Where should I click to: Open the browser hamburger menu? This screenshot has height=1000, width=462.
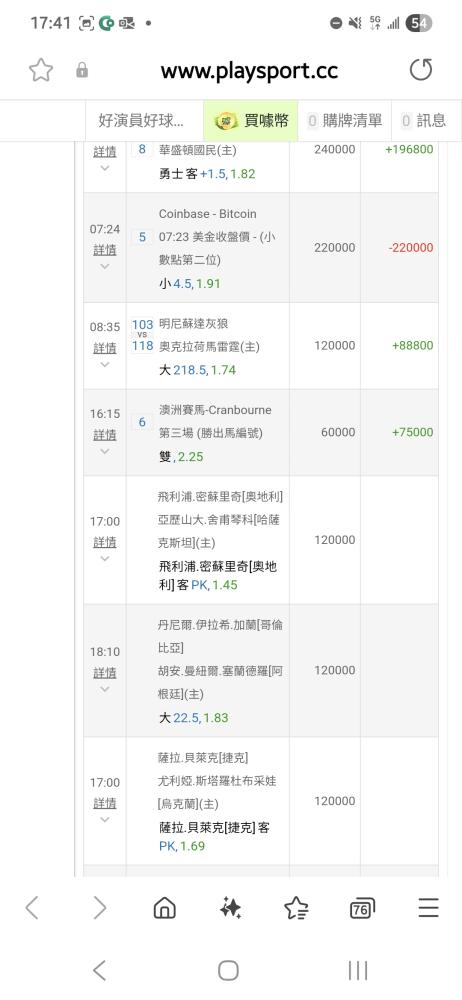click(x=428, y=908)
